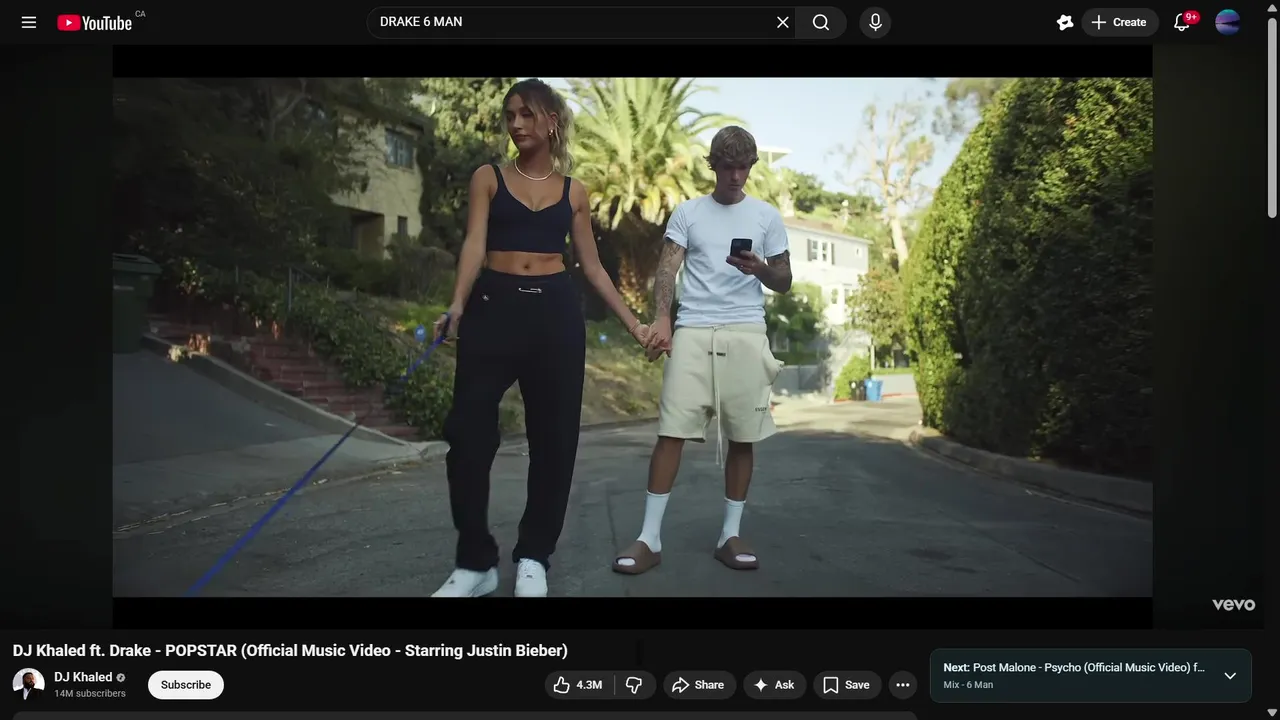
Task: Go to YouTube home via logo
Action: click(x=95, y=22)
